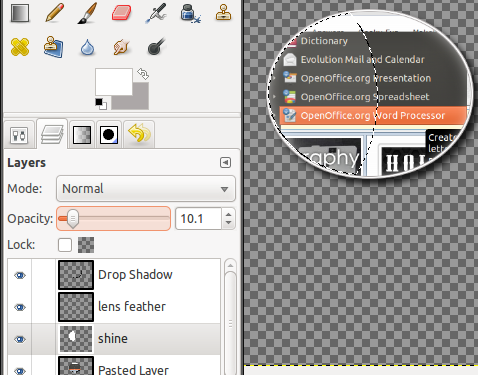Select the Blur/Sharpen droplet tool
Image resolution: width=478 pixels, height=375 pixels.
pyautogui.click(x=87, y=47)
